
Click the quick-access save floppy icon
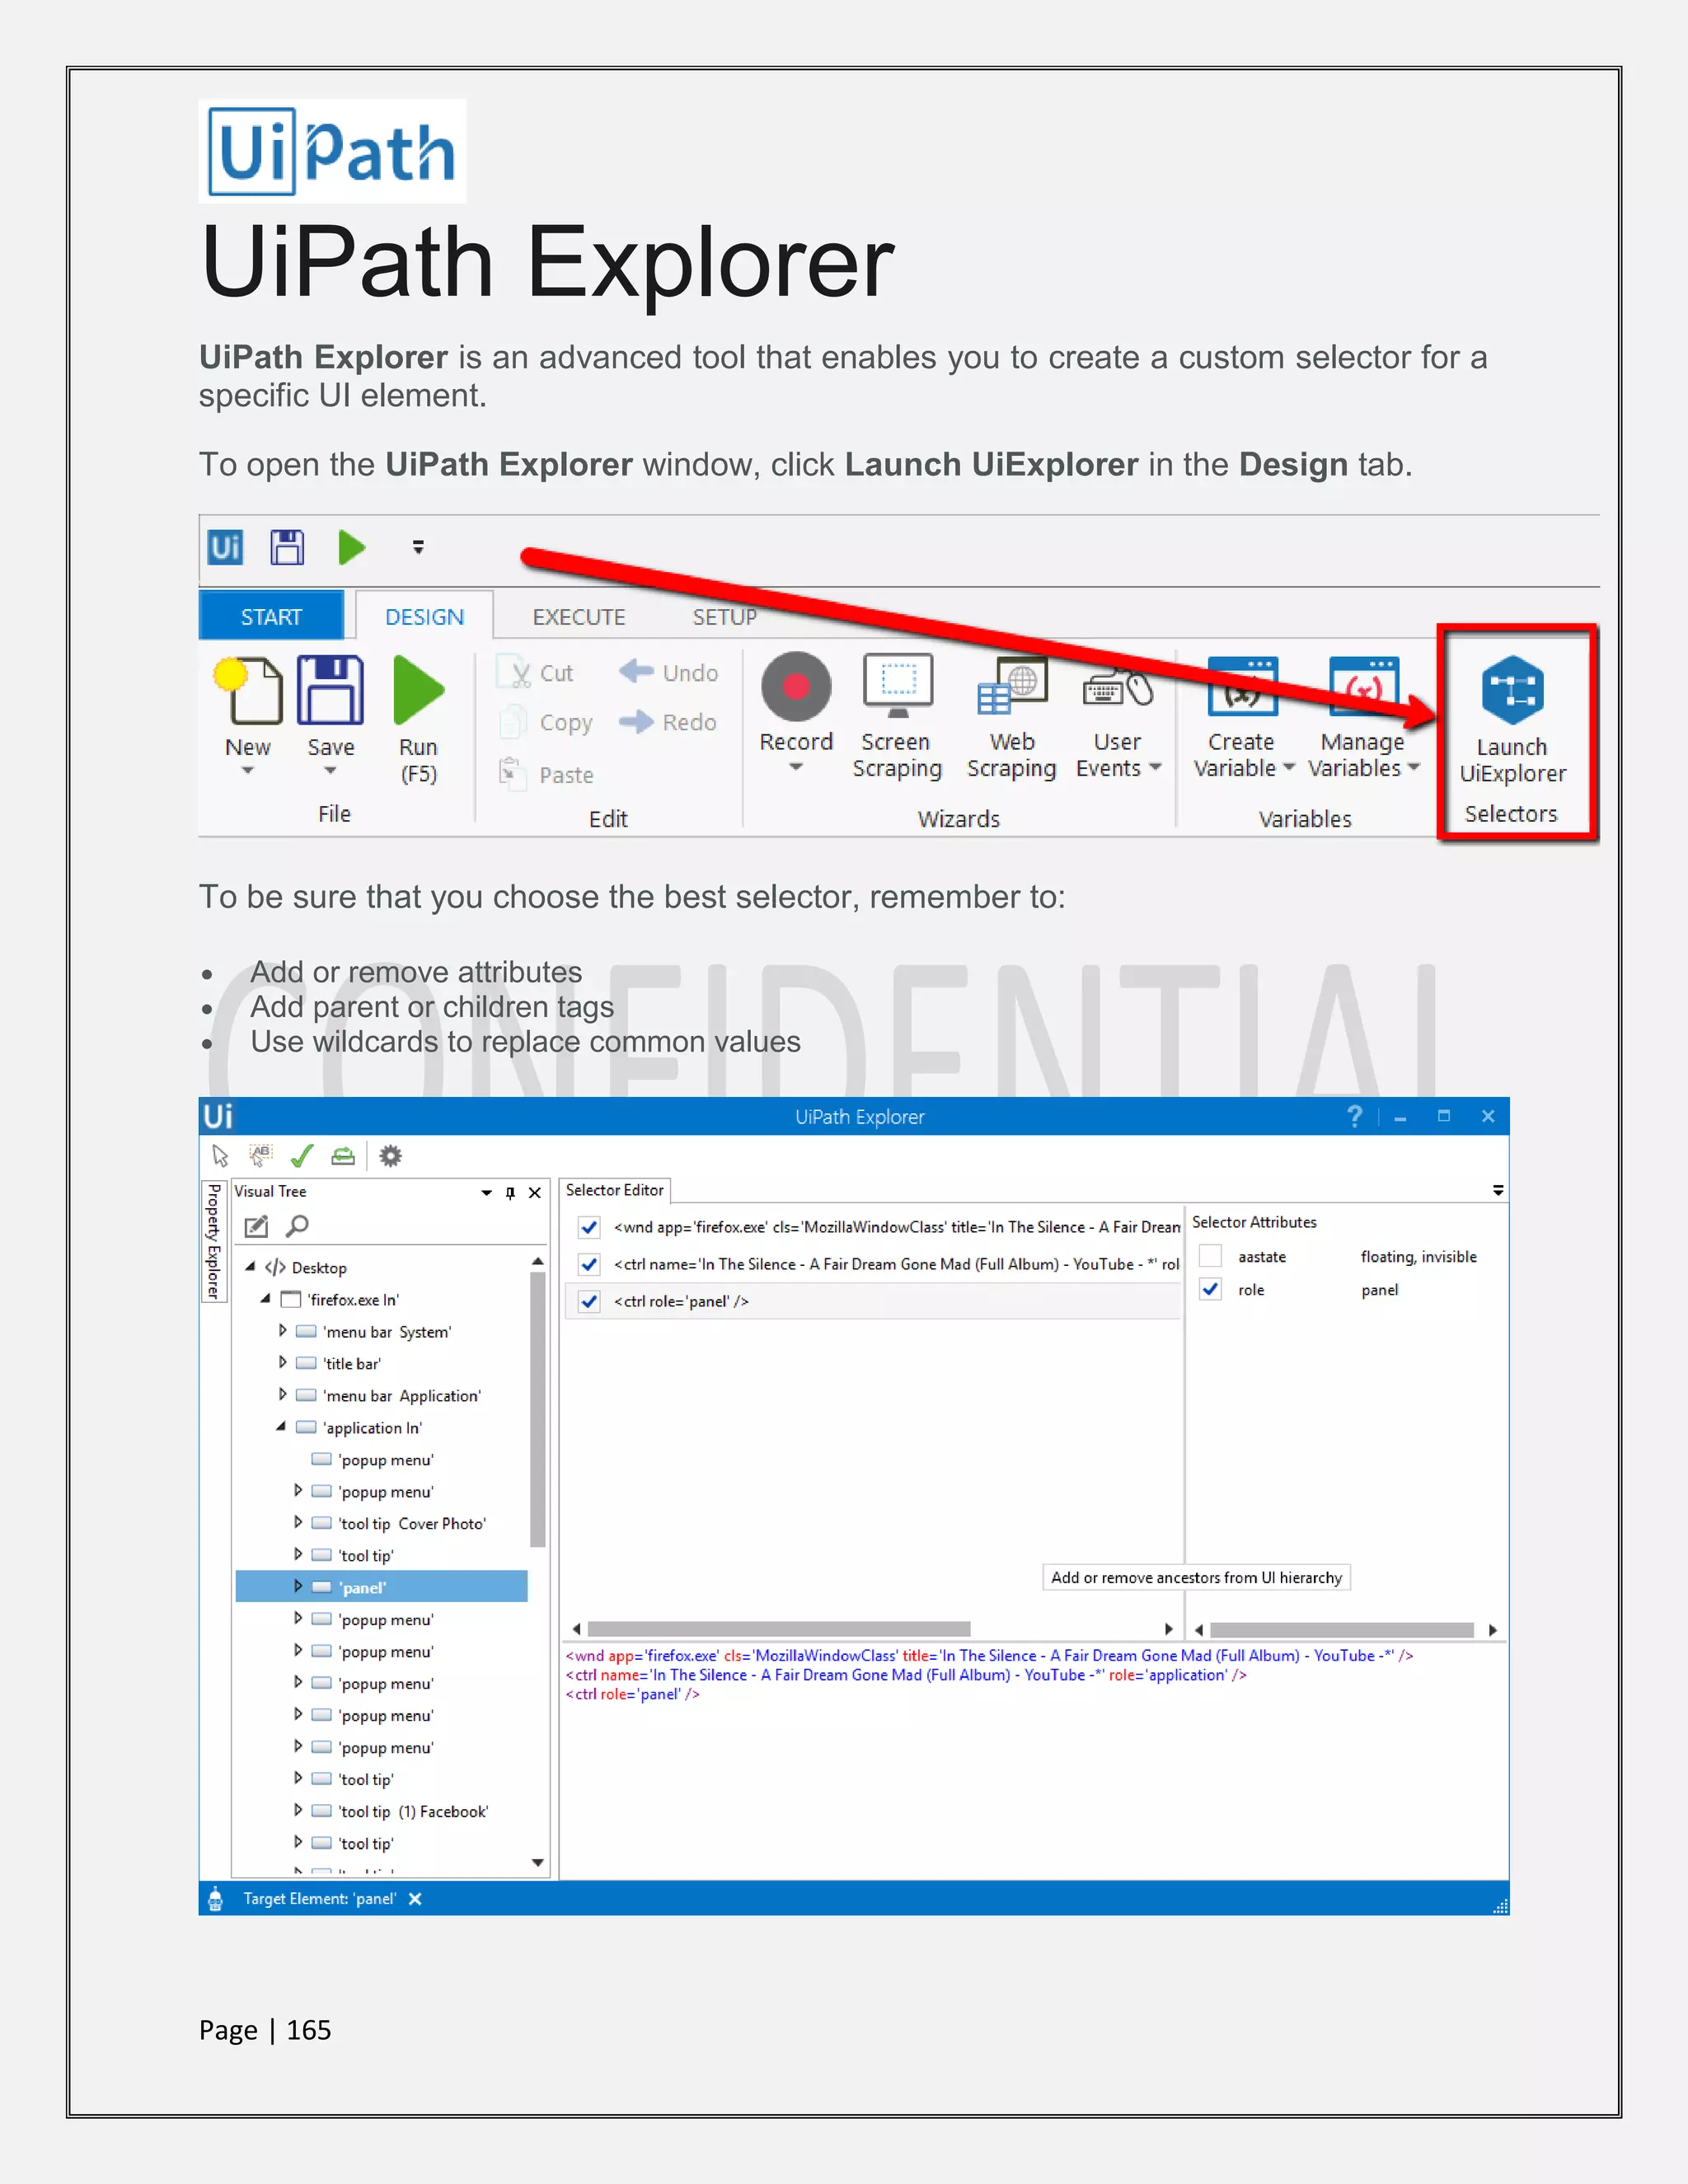(287, 547)
